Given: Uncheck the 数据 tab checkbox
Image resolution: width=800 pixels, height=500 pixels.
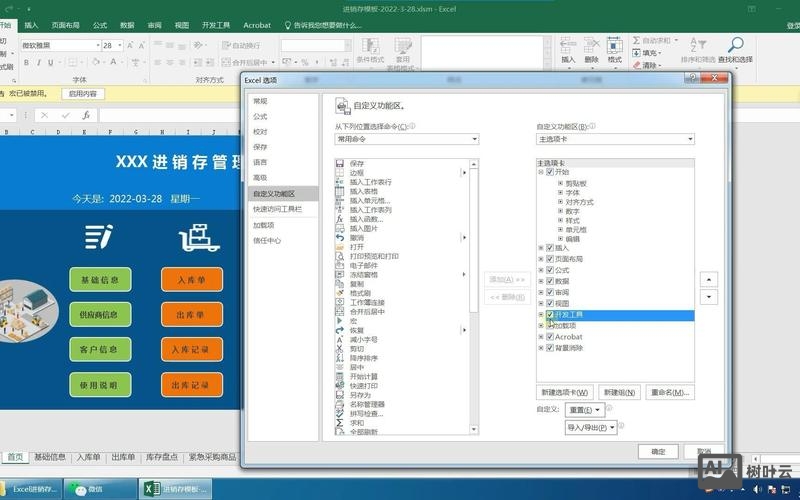Looking at the screenshot, I should coord(550,281).
